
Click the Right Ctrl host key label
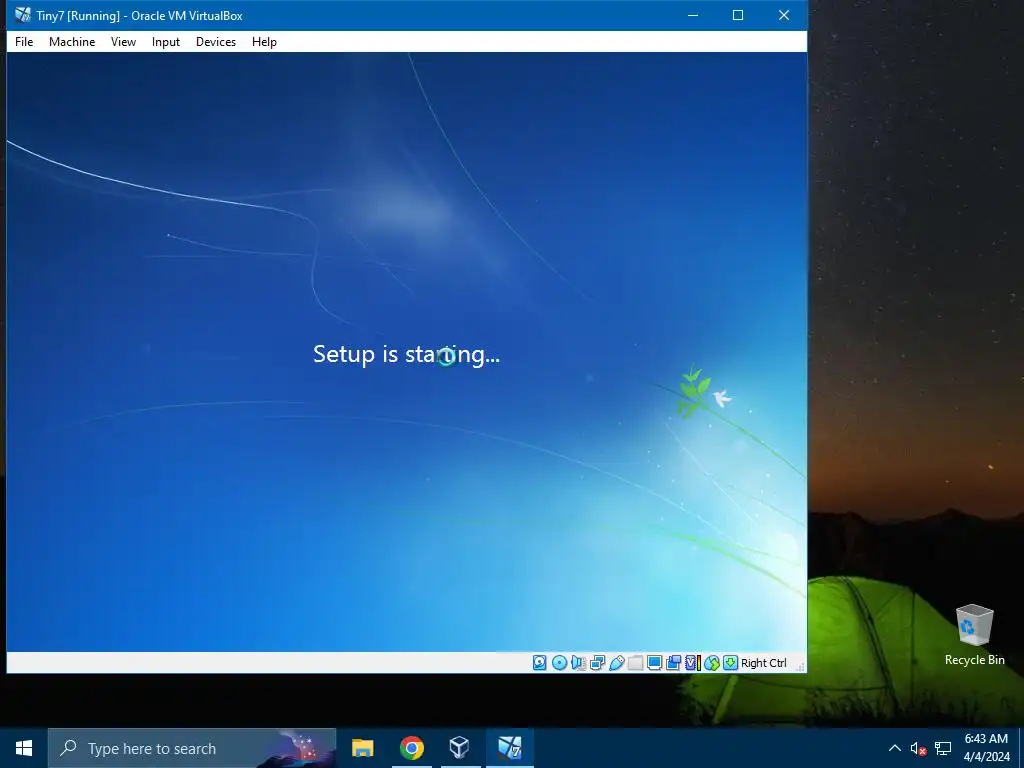click(763, 663)
